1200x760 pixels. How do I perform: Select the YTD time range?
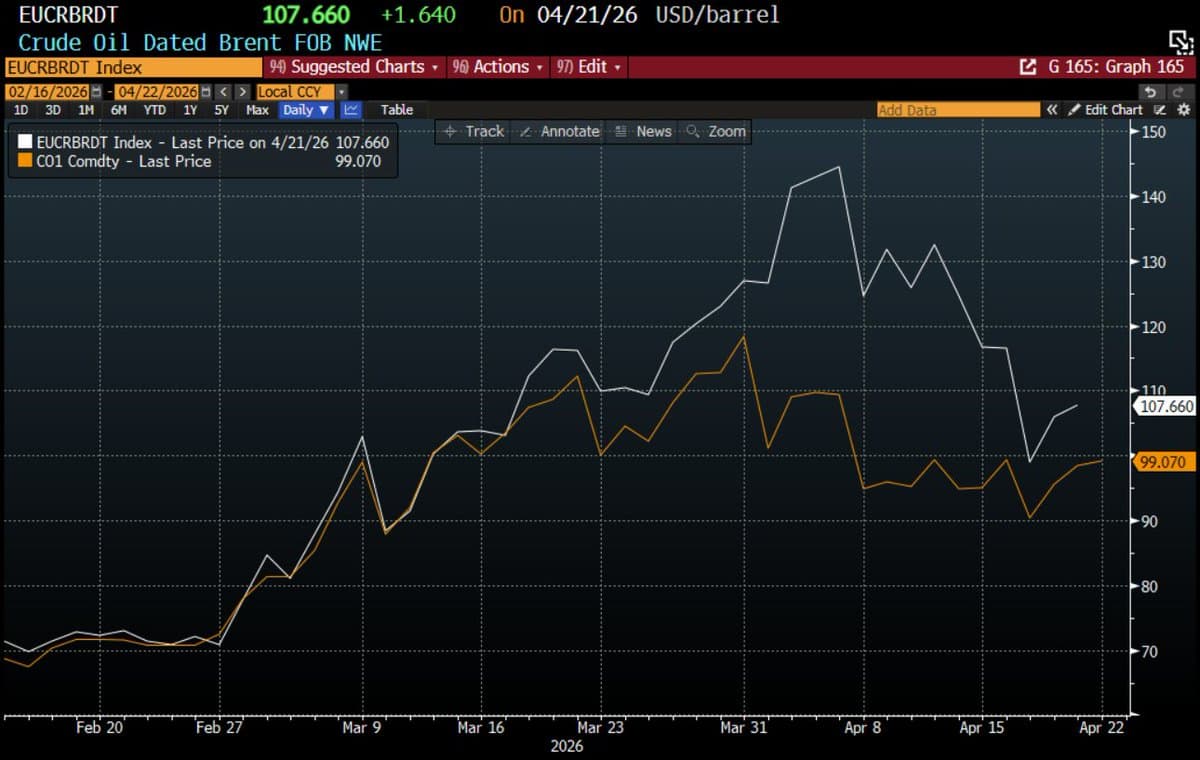tap(154, 110)
